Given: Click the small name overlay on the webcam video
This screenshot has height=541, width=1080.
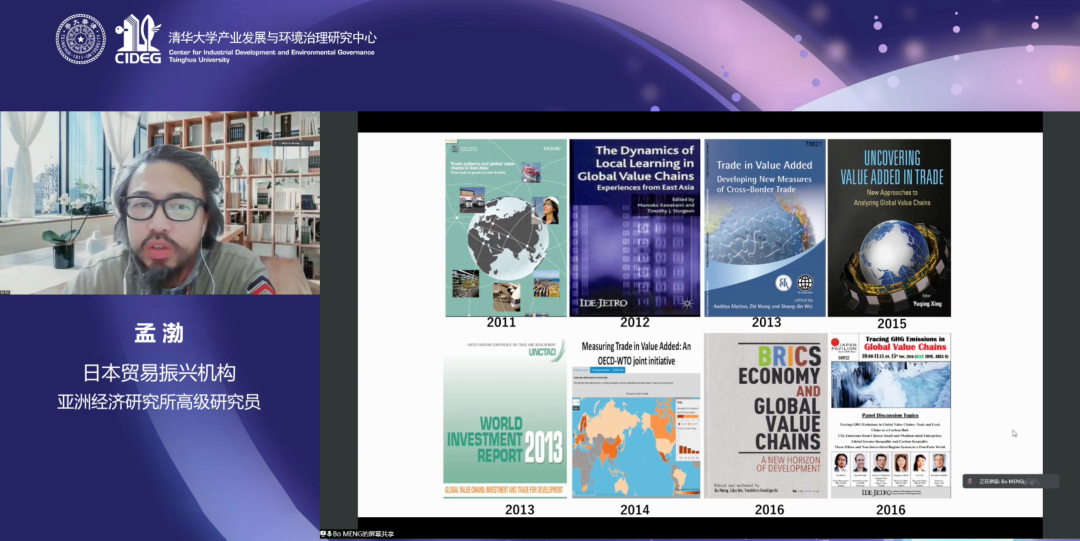Looking at the screenshot, I should [6, 292].
